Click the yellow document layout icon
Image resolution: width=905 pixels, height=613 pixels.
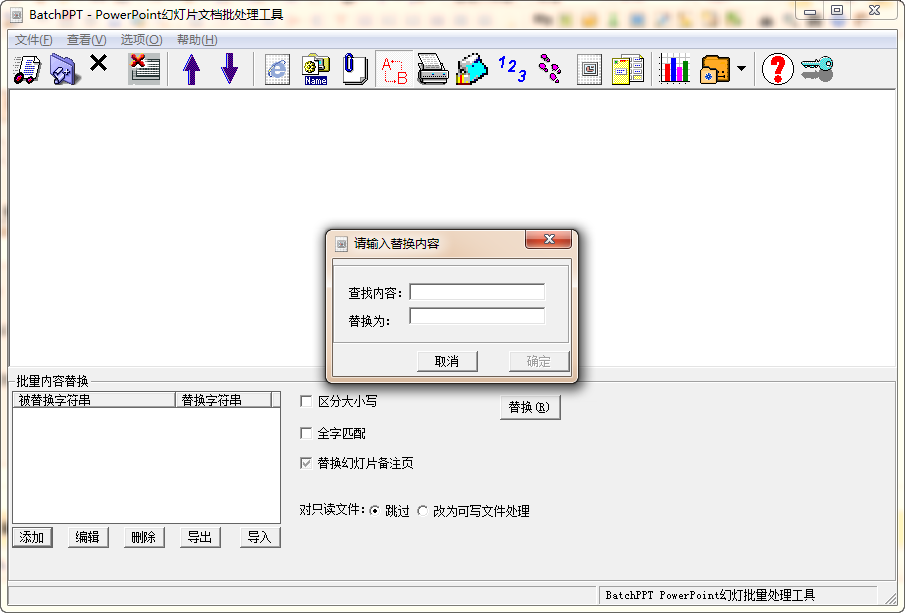[x=628, y=69]
